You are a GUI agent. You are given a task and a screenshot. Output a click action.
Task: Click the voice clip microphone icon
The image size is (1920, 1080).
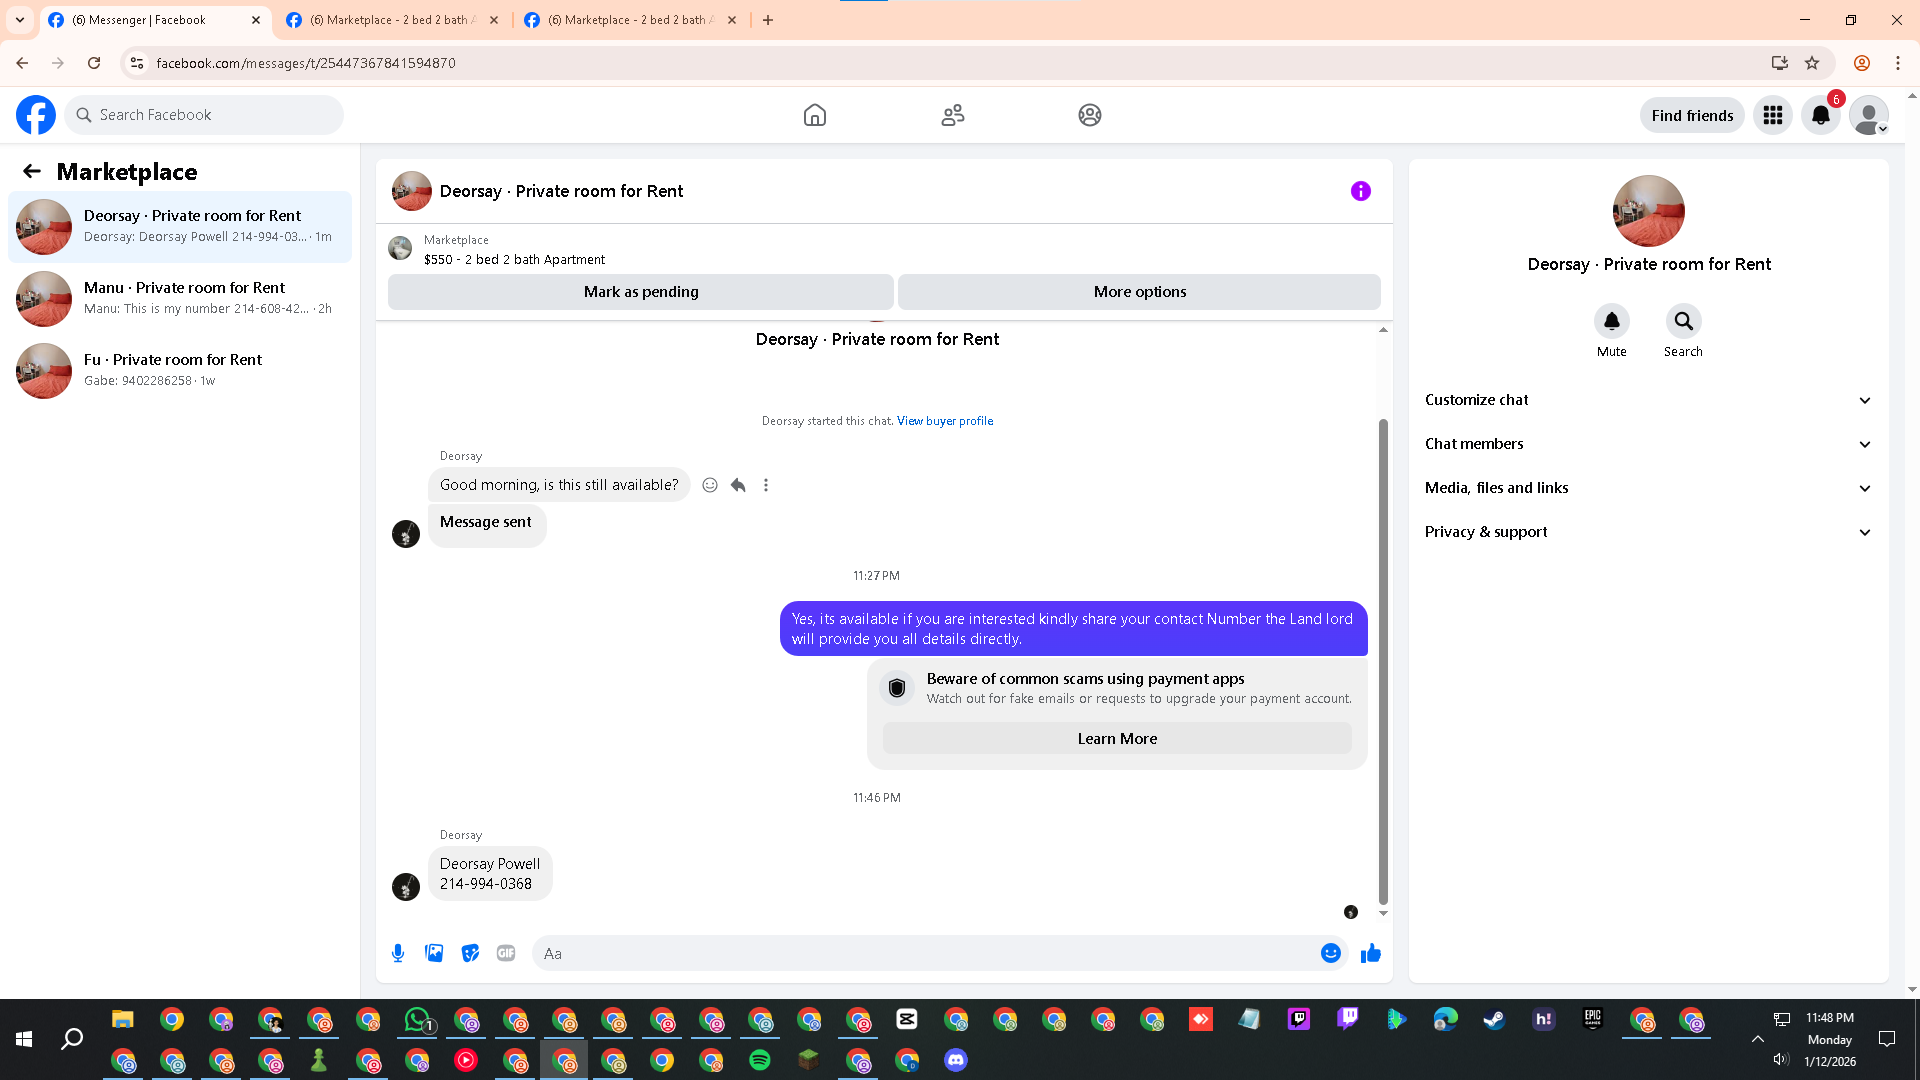click(x=398, y=953)
